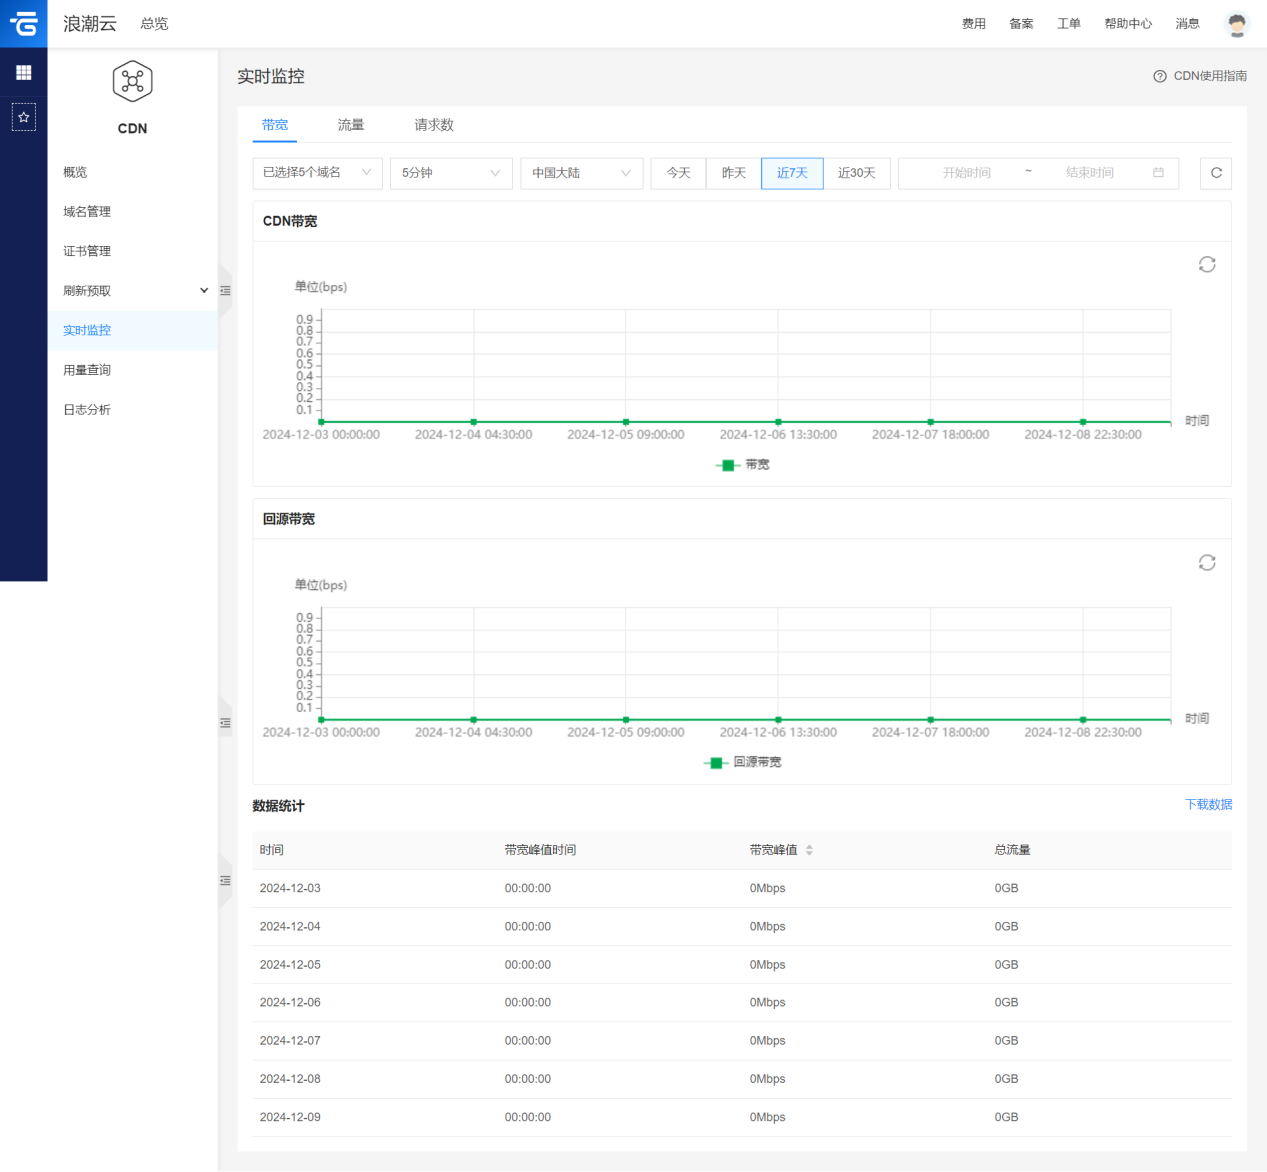Click 0GB in the 2024-12-07 row
1267x1172 pixels.
pyautogui.click(x=1006, y=1041)
